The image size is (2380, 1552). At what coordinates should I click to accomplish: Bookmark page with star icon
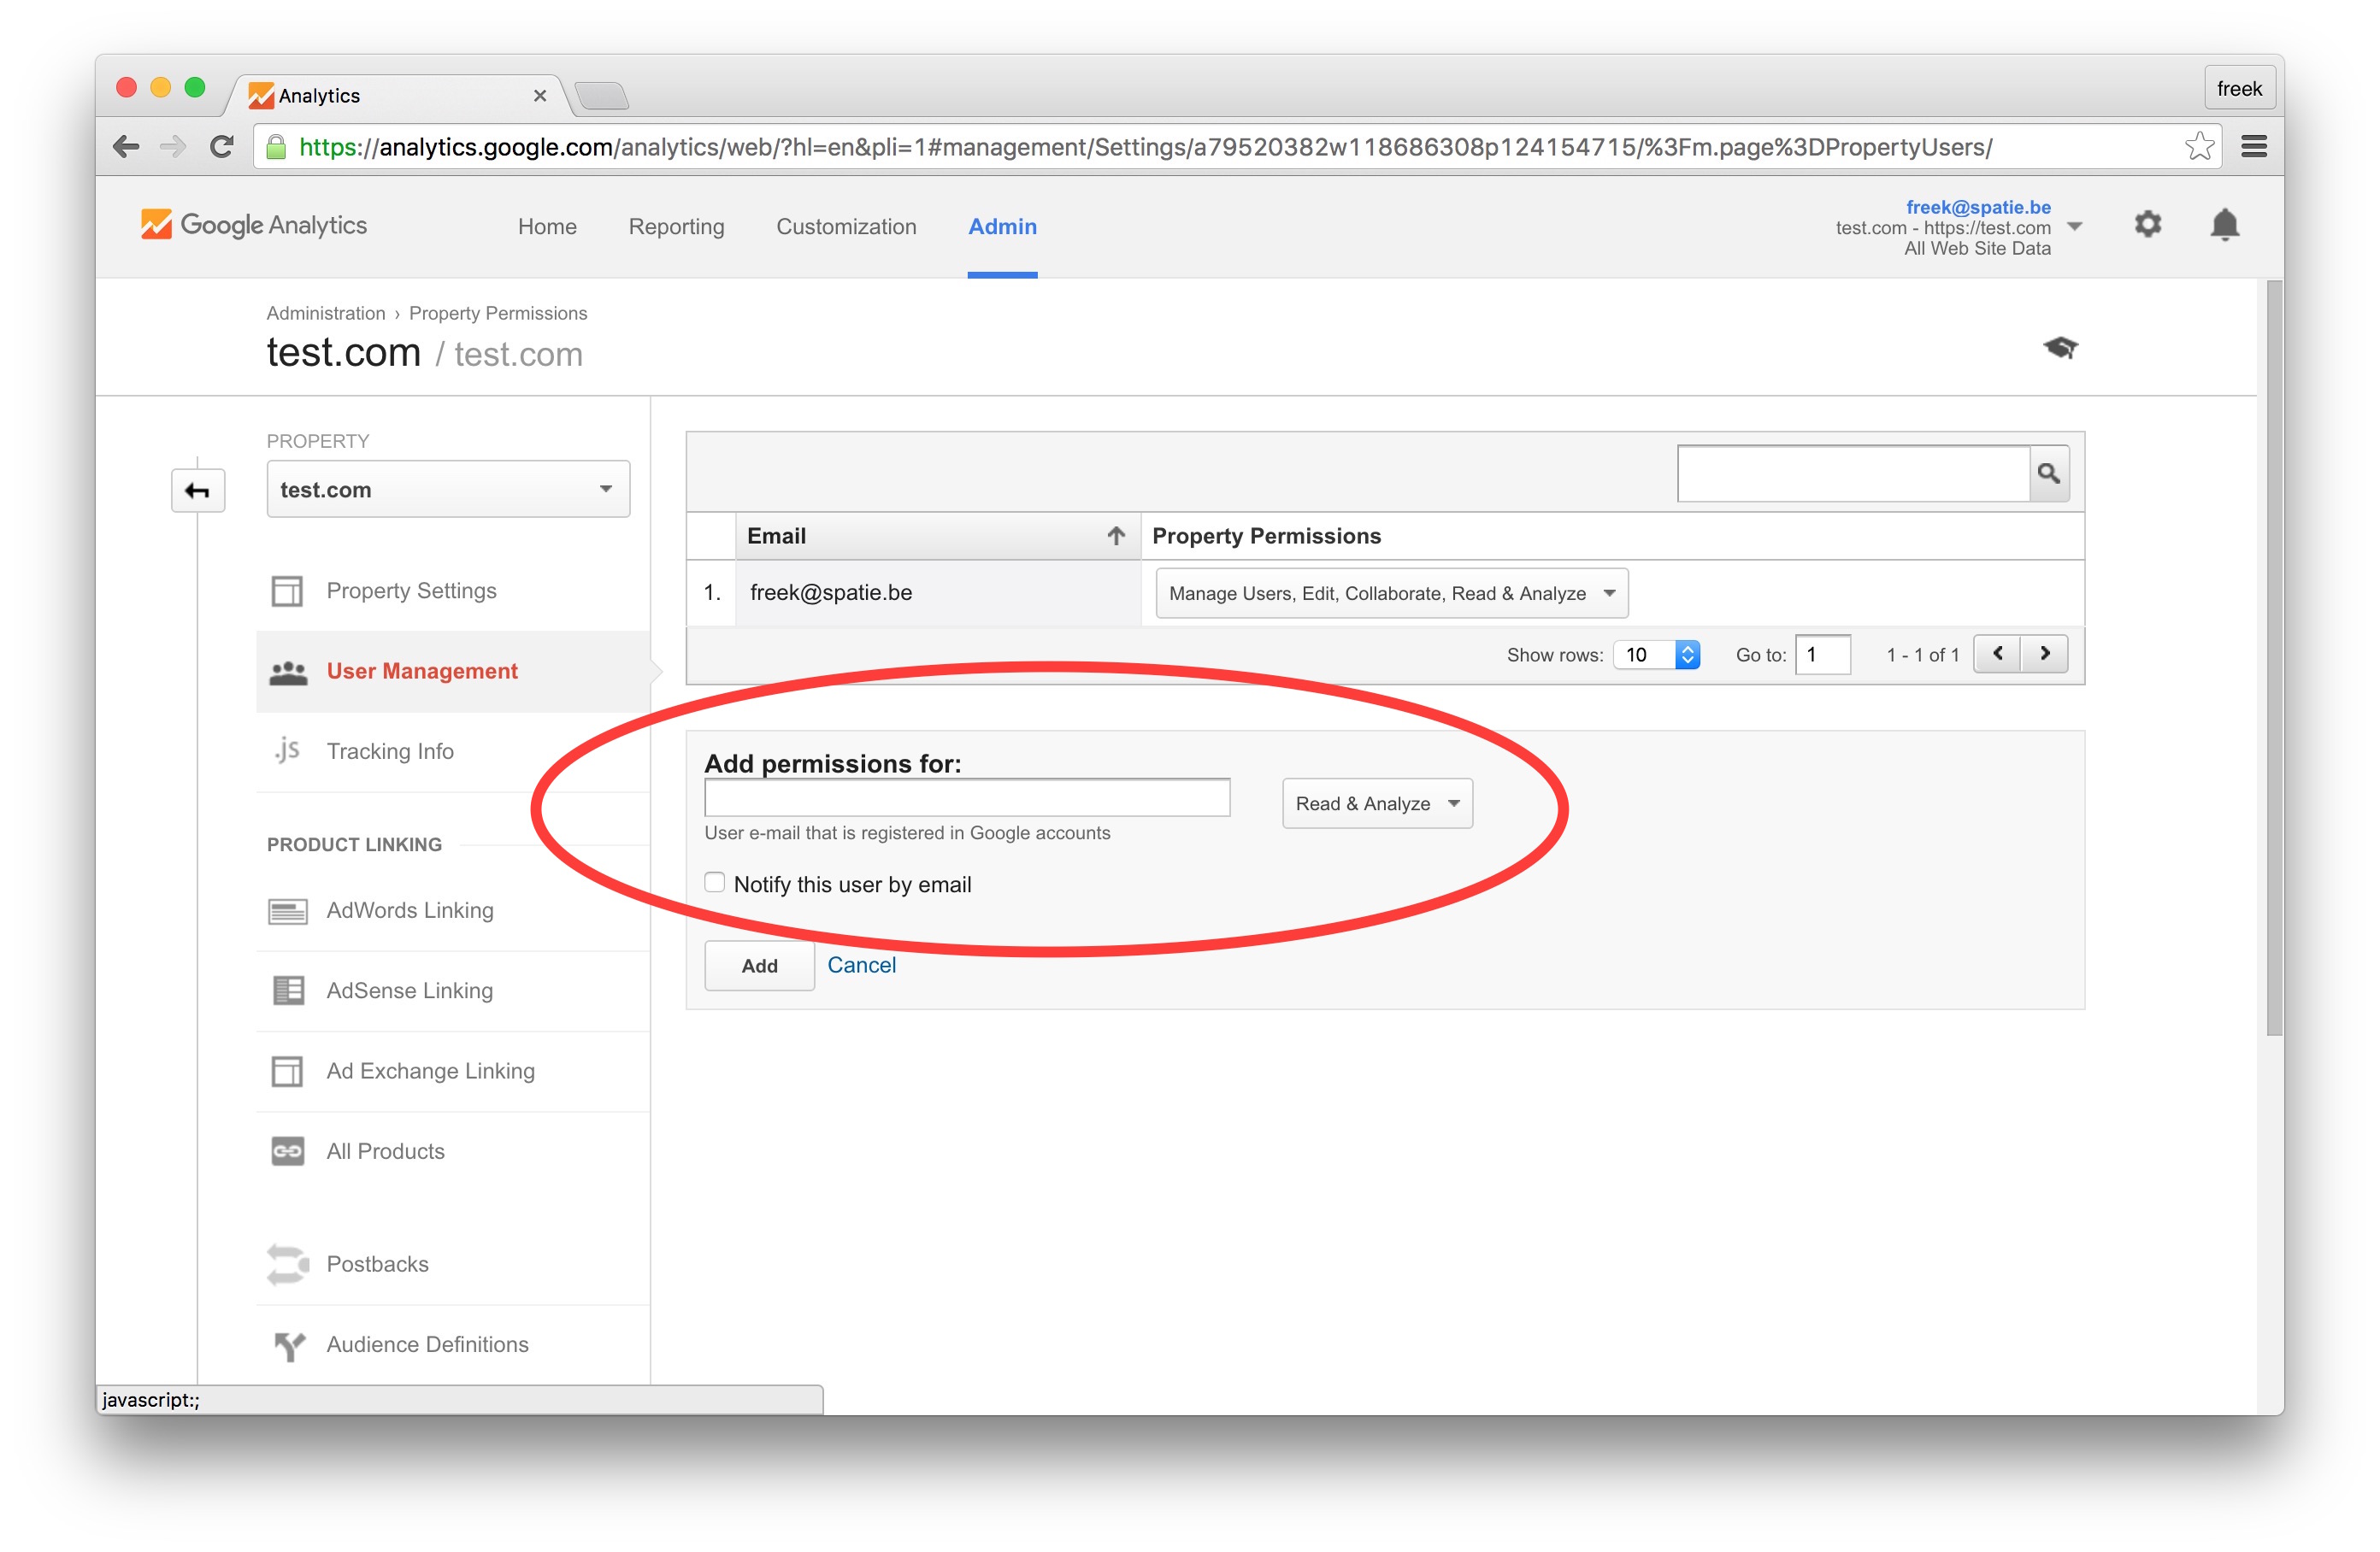[x=2198, y=147]
